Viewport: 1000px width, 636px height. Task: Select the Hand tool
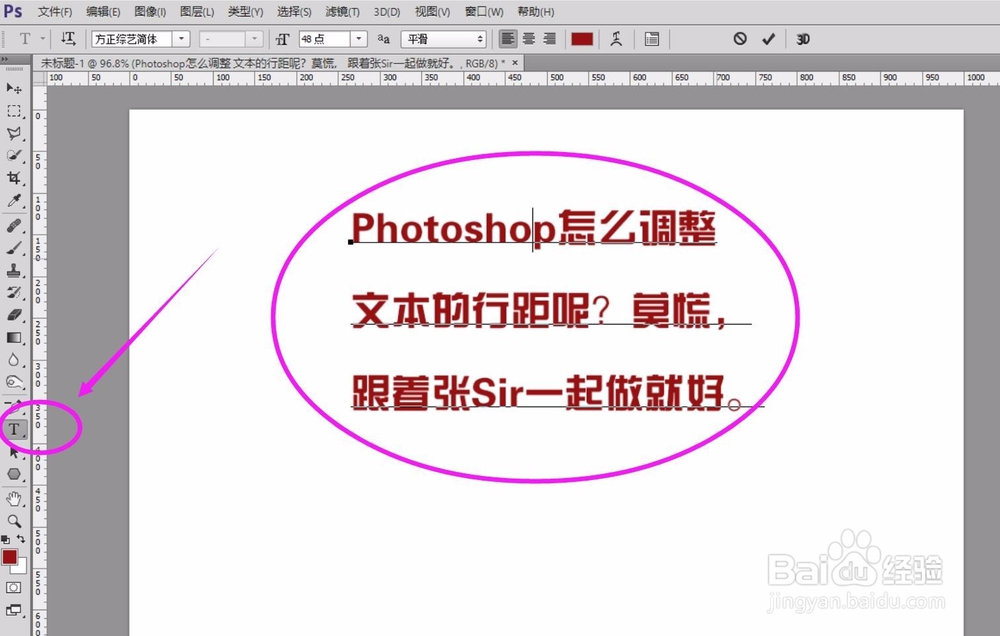click(14, 498)
